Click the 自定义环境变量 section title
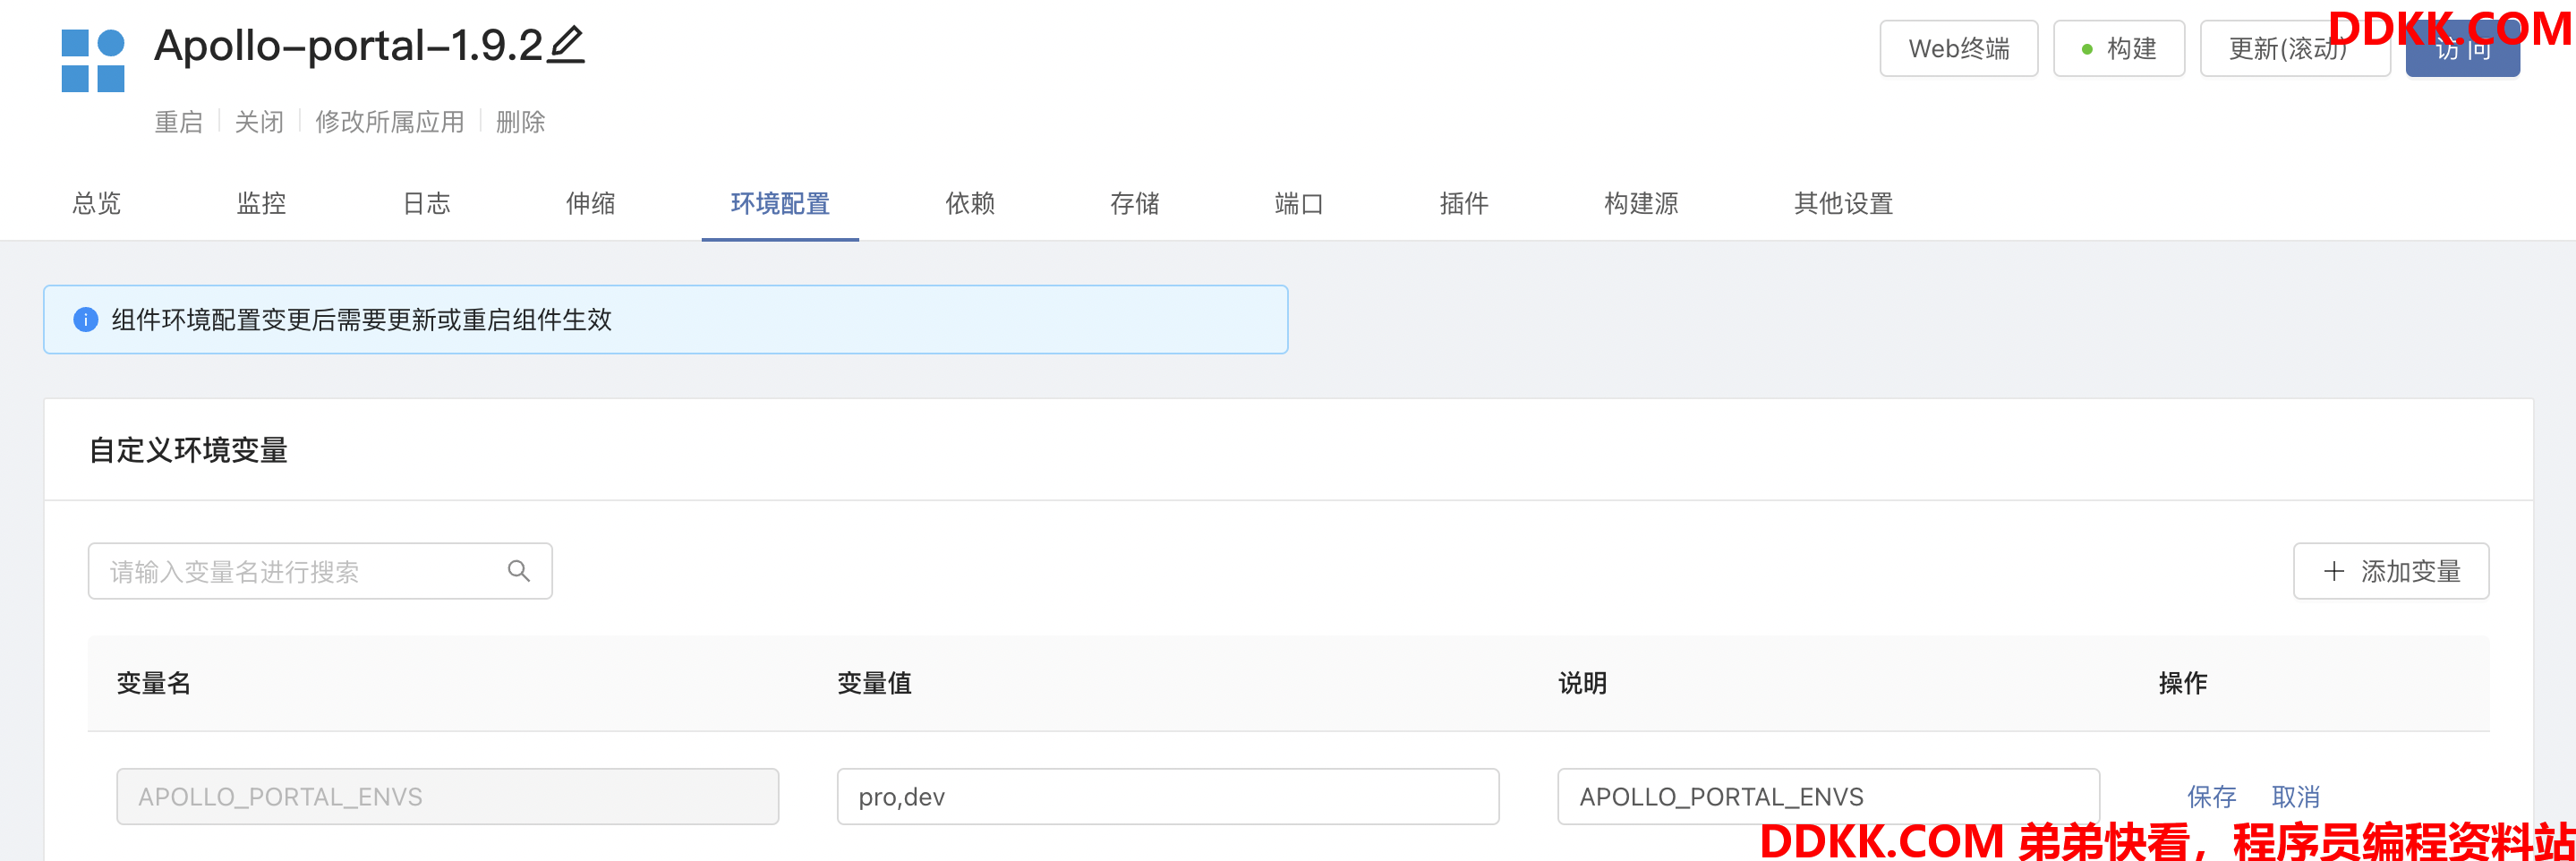Screen dimensions: 2576x861 pyautogui.click(x=188, y=450)
